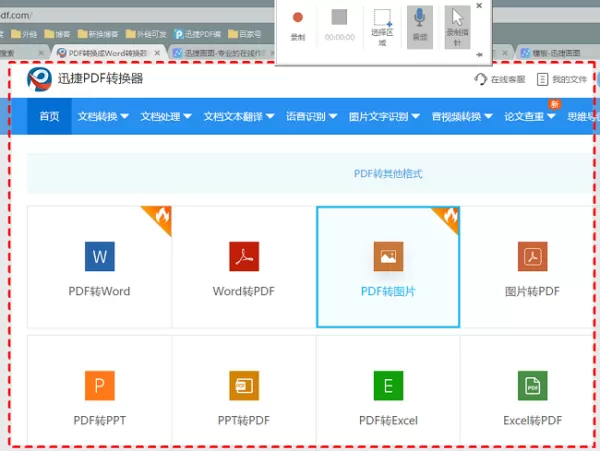Viewport: 600px width, 451px height.
Task: Open 我的文件 my files
Action: pos(562,79)
